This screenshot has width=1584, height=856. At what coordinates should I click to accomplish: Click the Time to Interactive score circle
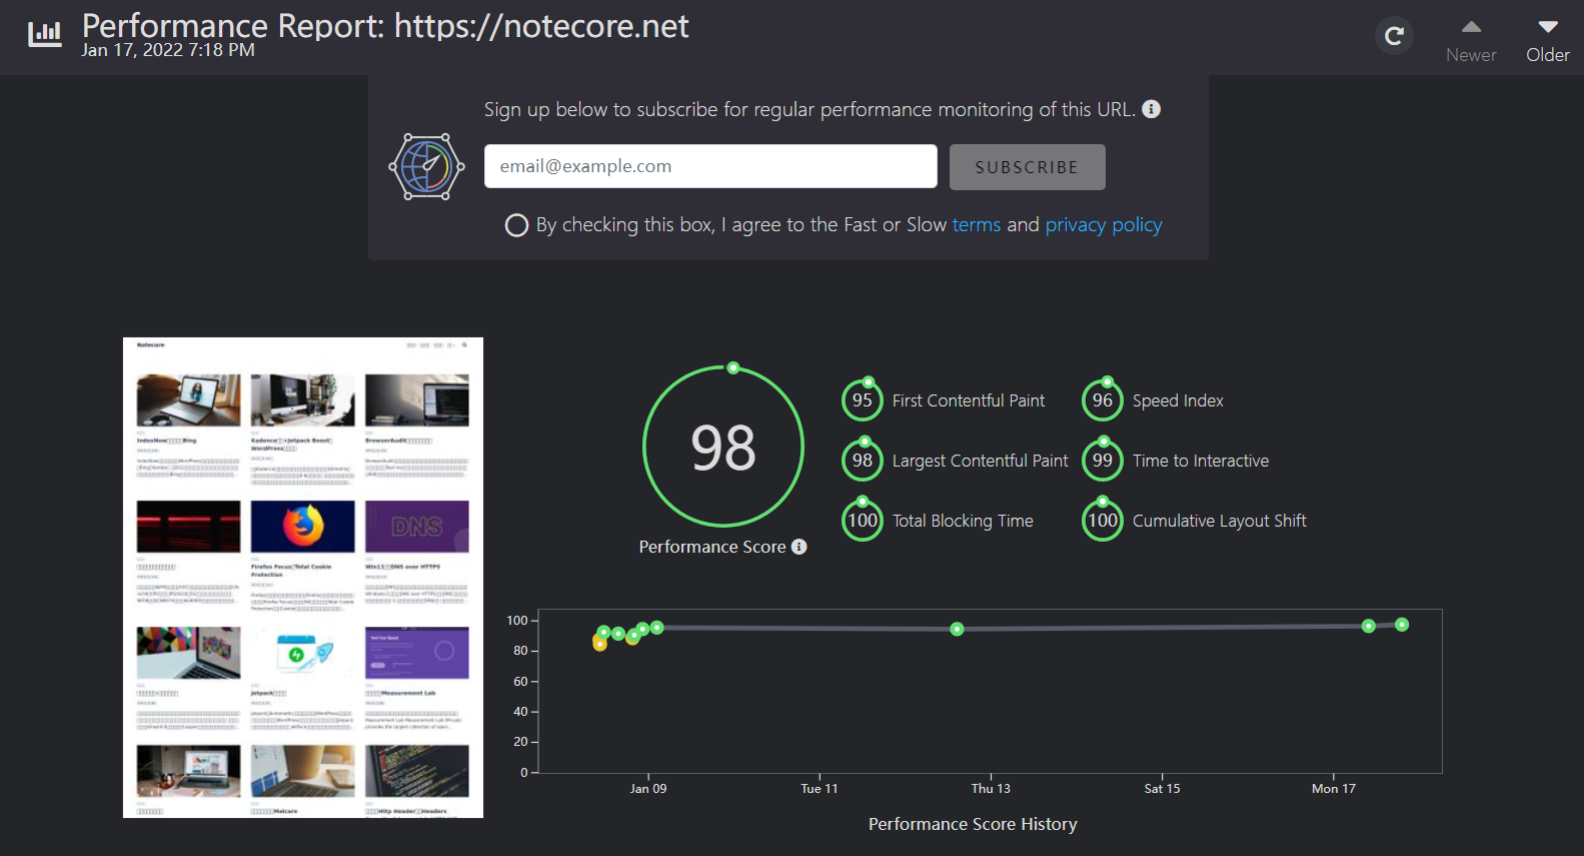pyautogui.click(x=1102, y=461)
